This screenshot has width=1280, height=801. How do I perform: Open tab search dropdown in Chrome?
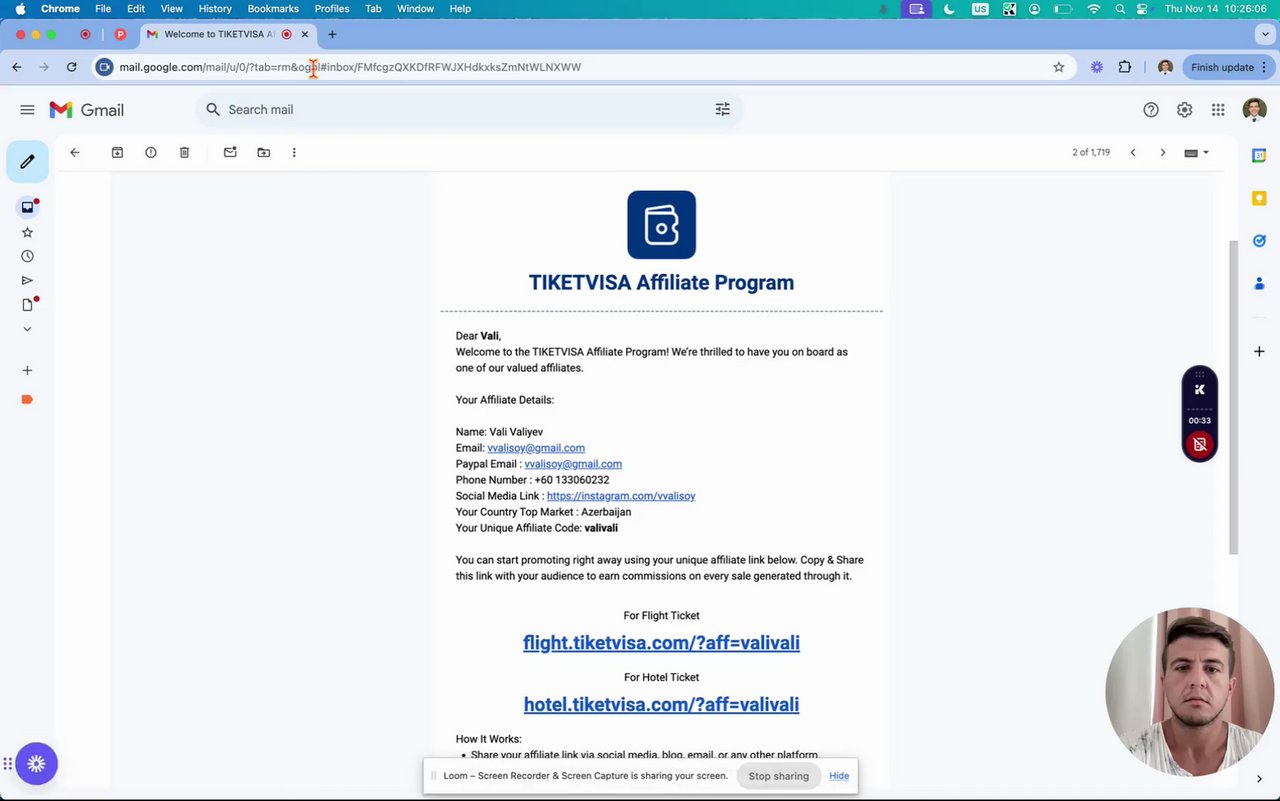point(1265,34)
